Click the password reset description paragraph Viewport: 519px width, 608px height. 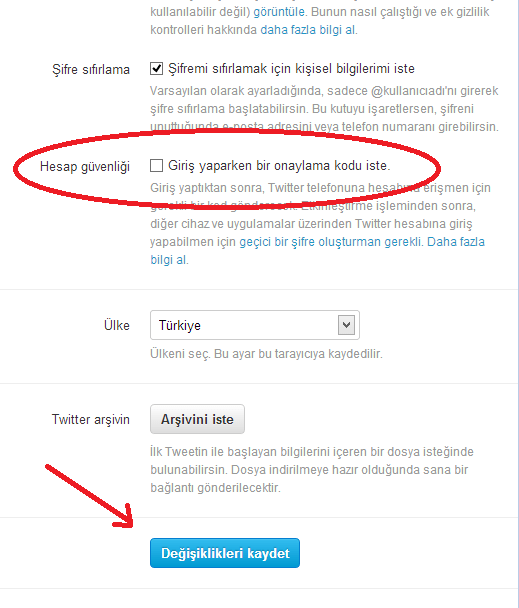point(324,109)
